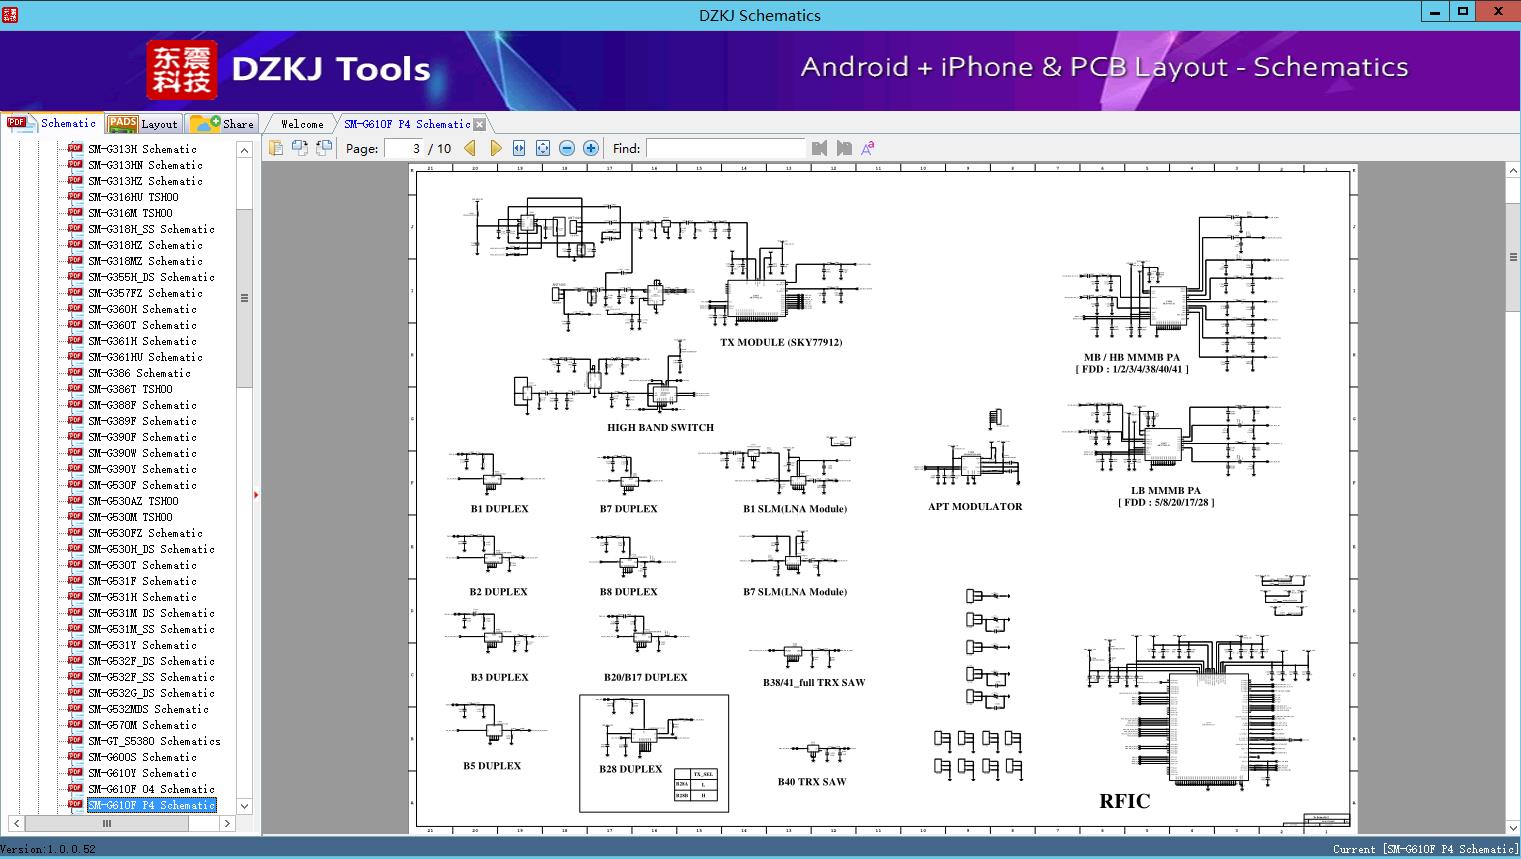Open SM-G610F 04 Schematic entry

point(151,789)
